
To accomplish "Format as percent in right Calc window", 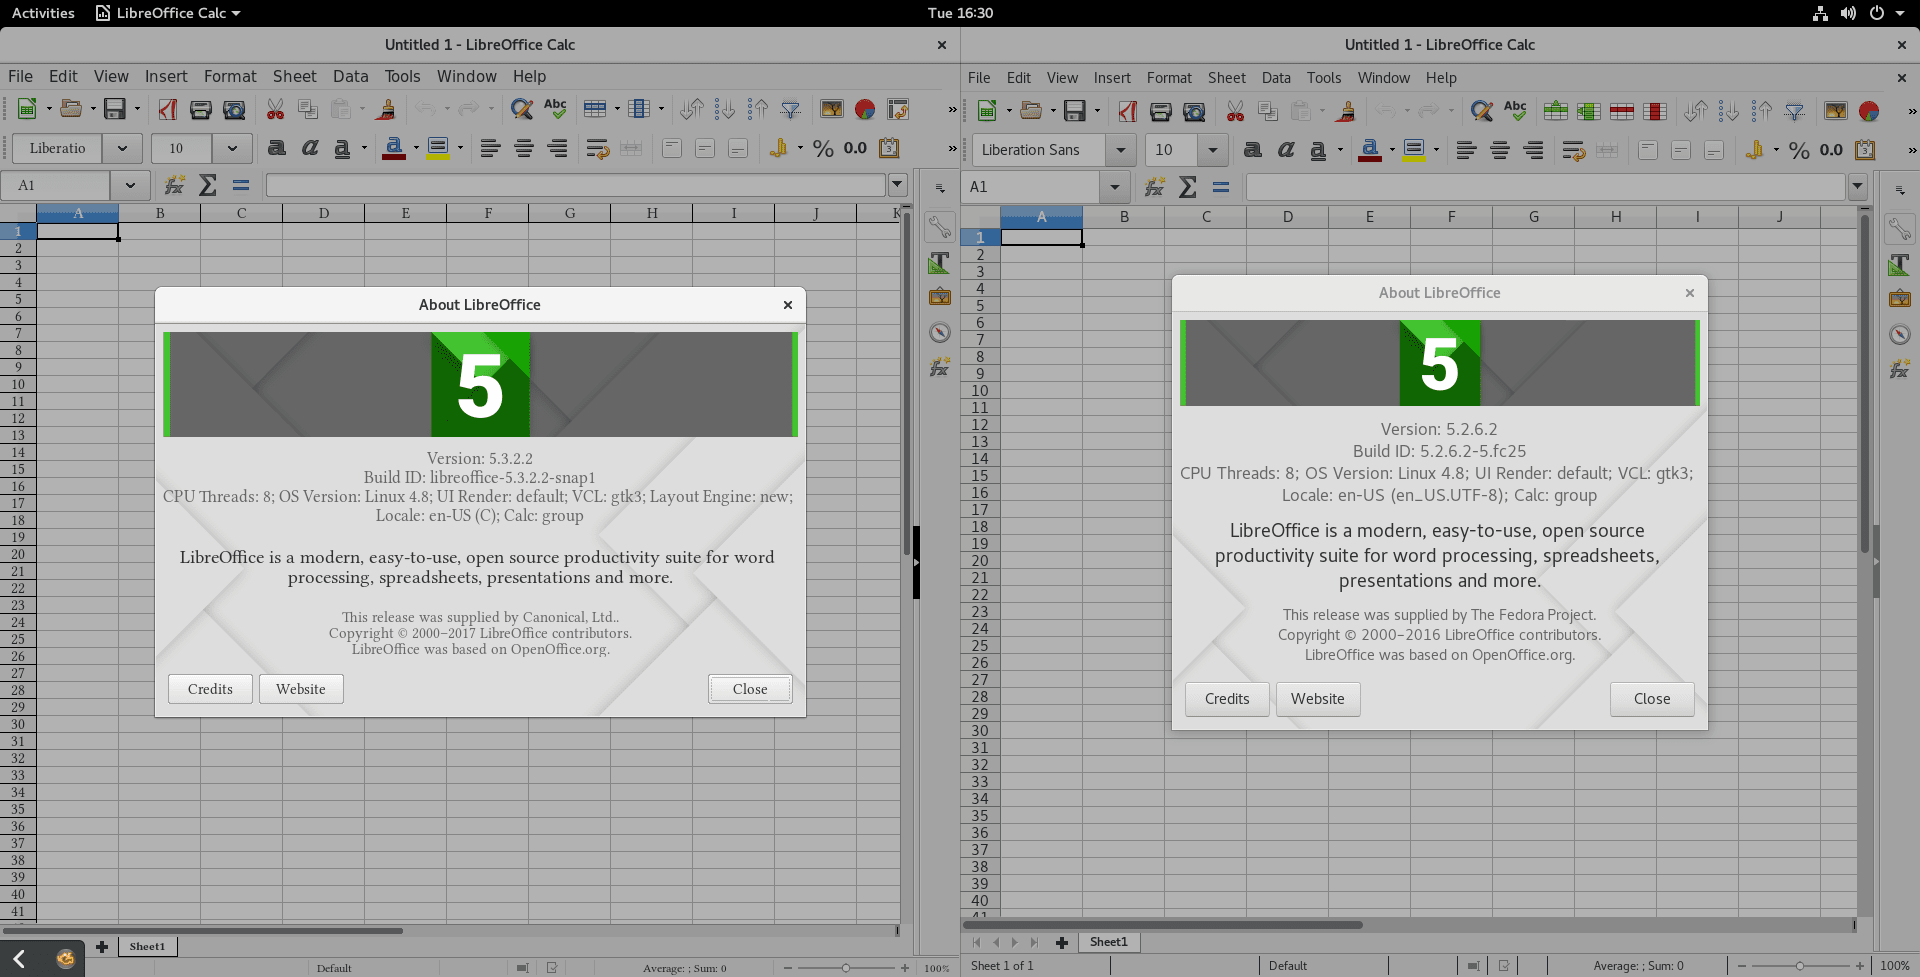I will pos(1799,150).
